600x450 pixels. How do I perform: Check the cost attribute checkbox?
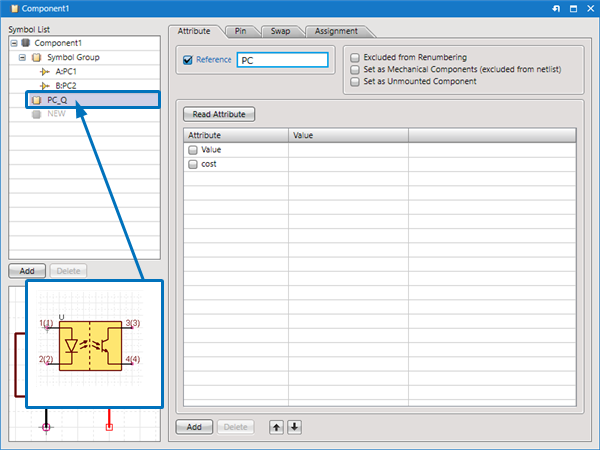coord(193,165)
